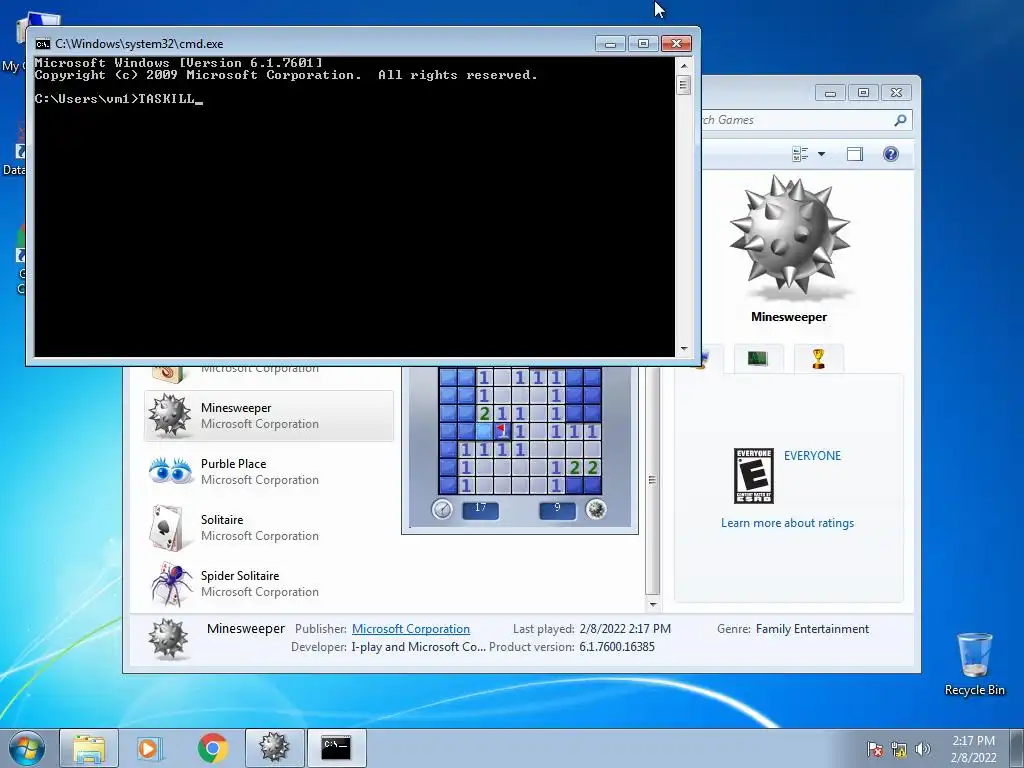1024x768 pixels.
Task: Open Games Explorer help
Action: [x=891, y=154]
